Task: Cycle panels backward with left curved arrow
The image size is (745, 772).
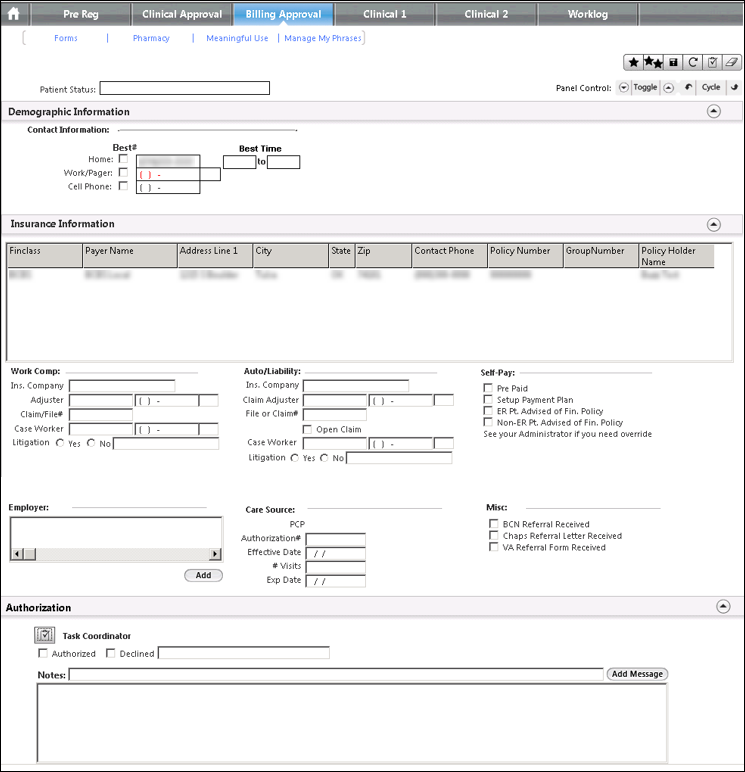Action: (x=688, y=87)
